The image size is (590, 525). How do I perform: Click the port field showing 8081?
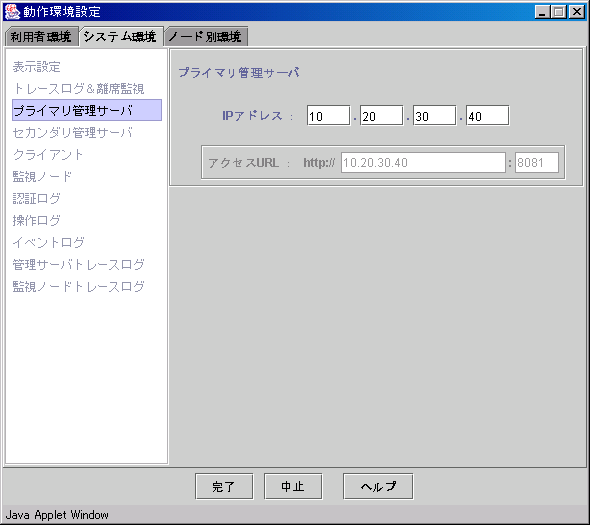pos(537,163)
